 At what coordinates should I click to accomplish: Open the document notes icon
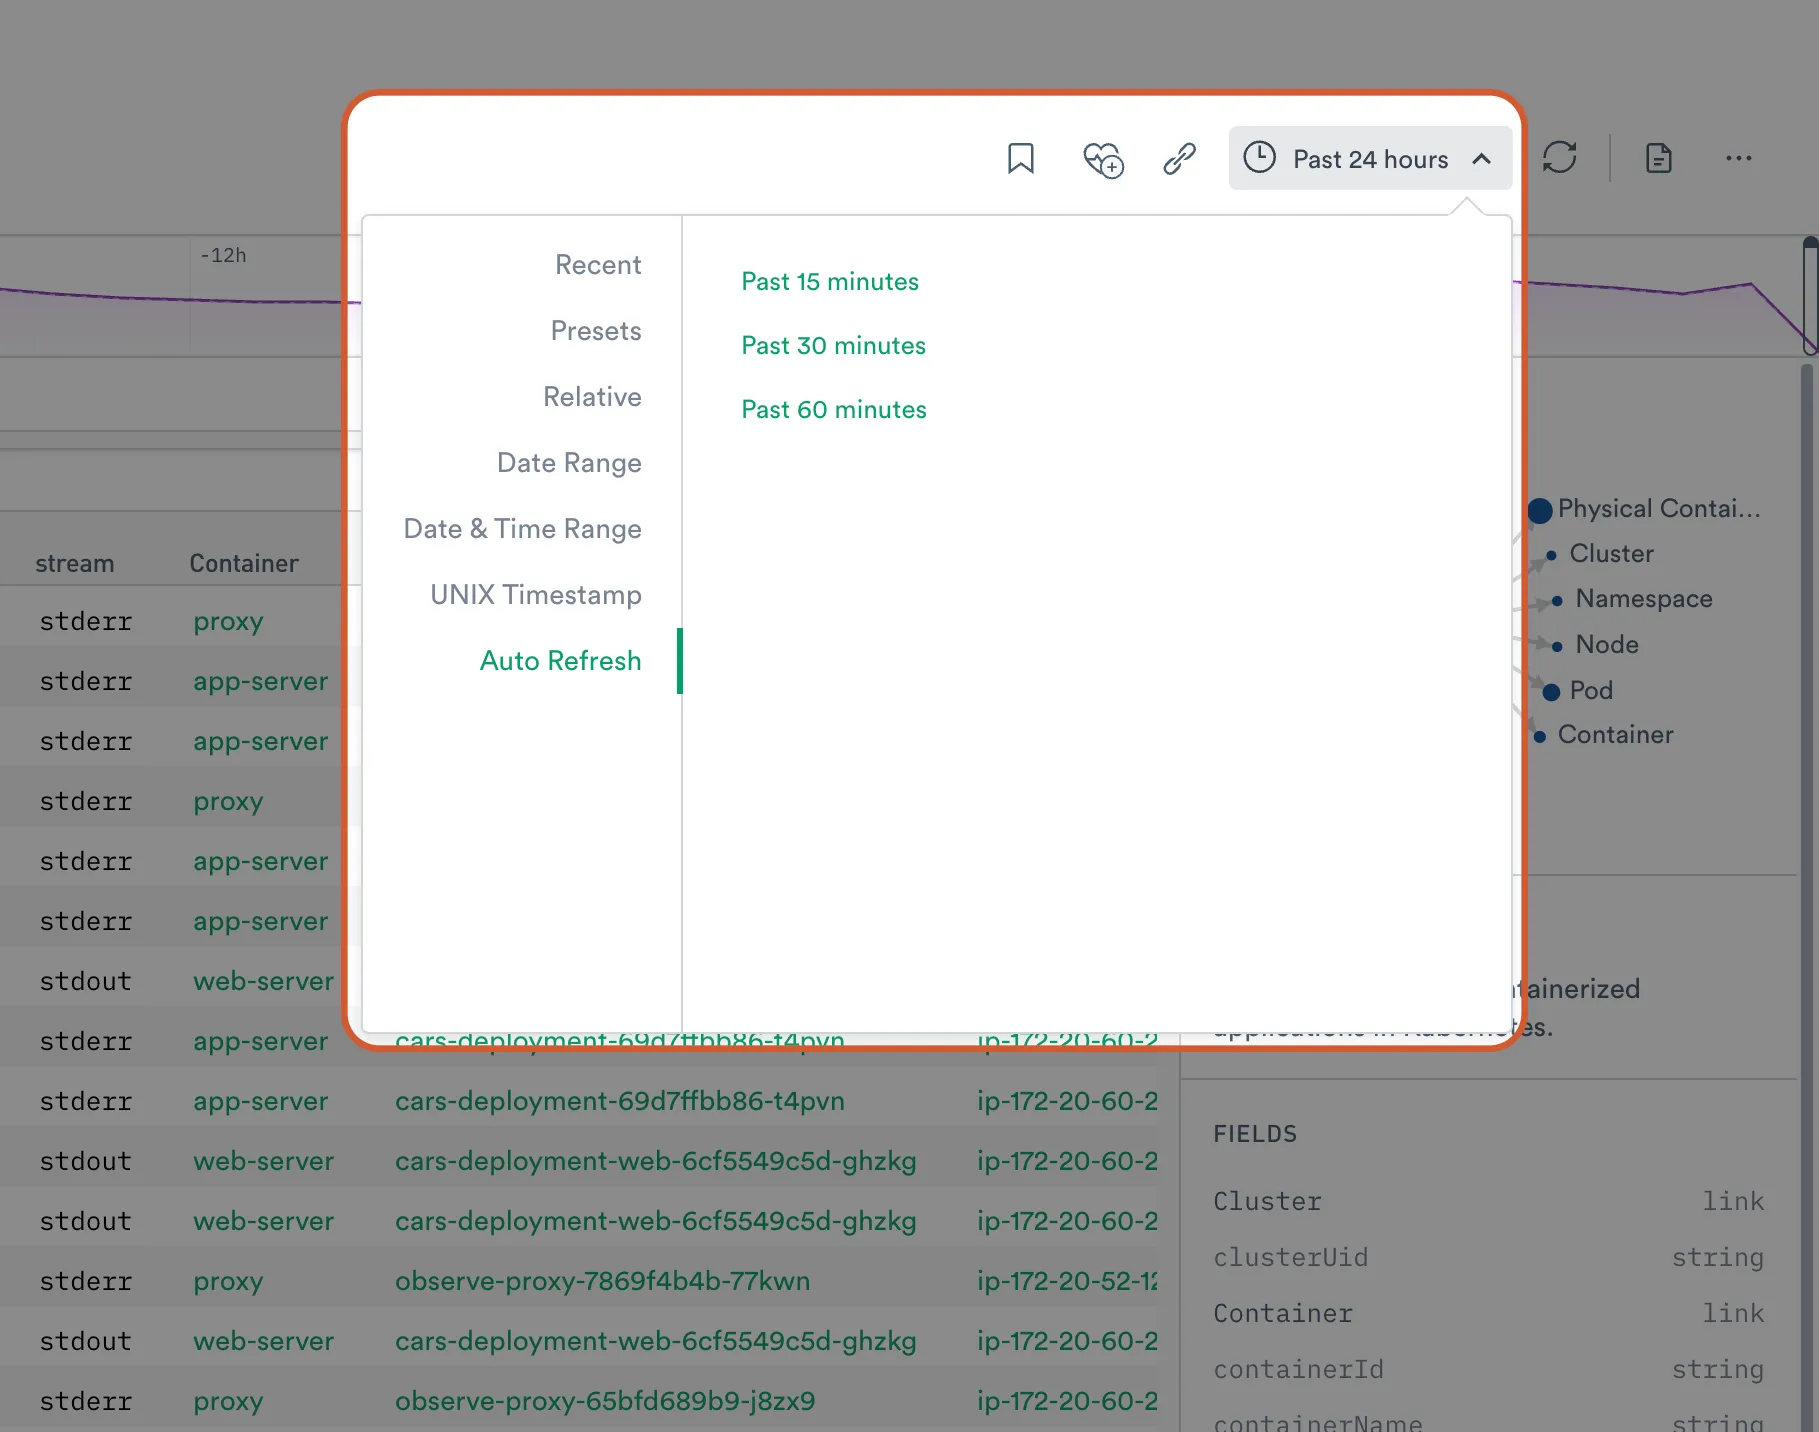click(1658, 158)
